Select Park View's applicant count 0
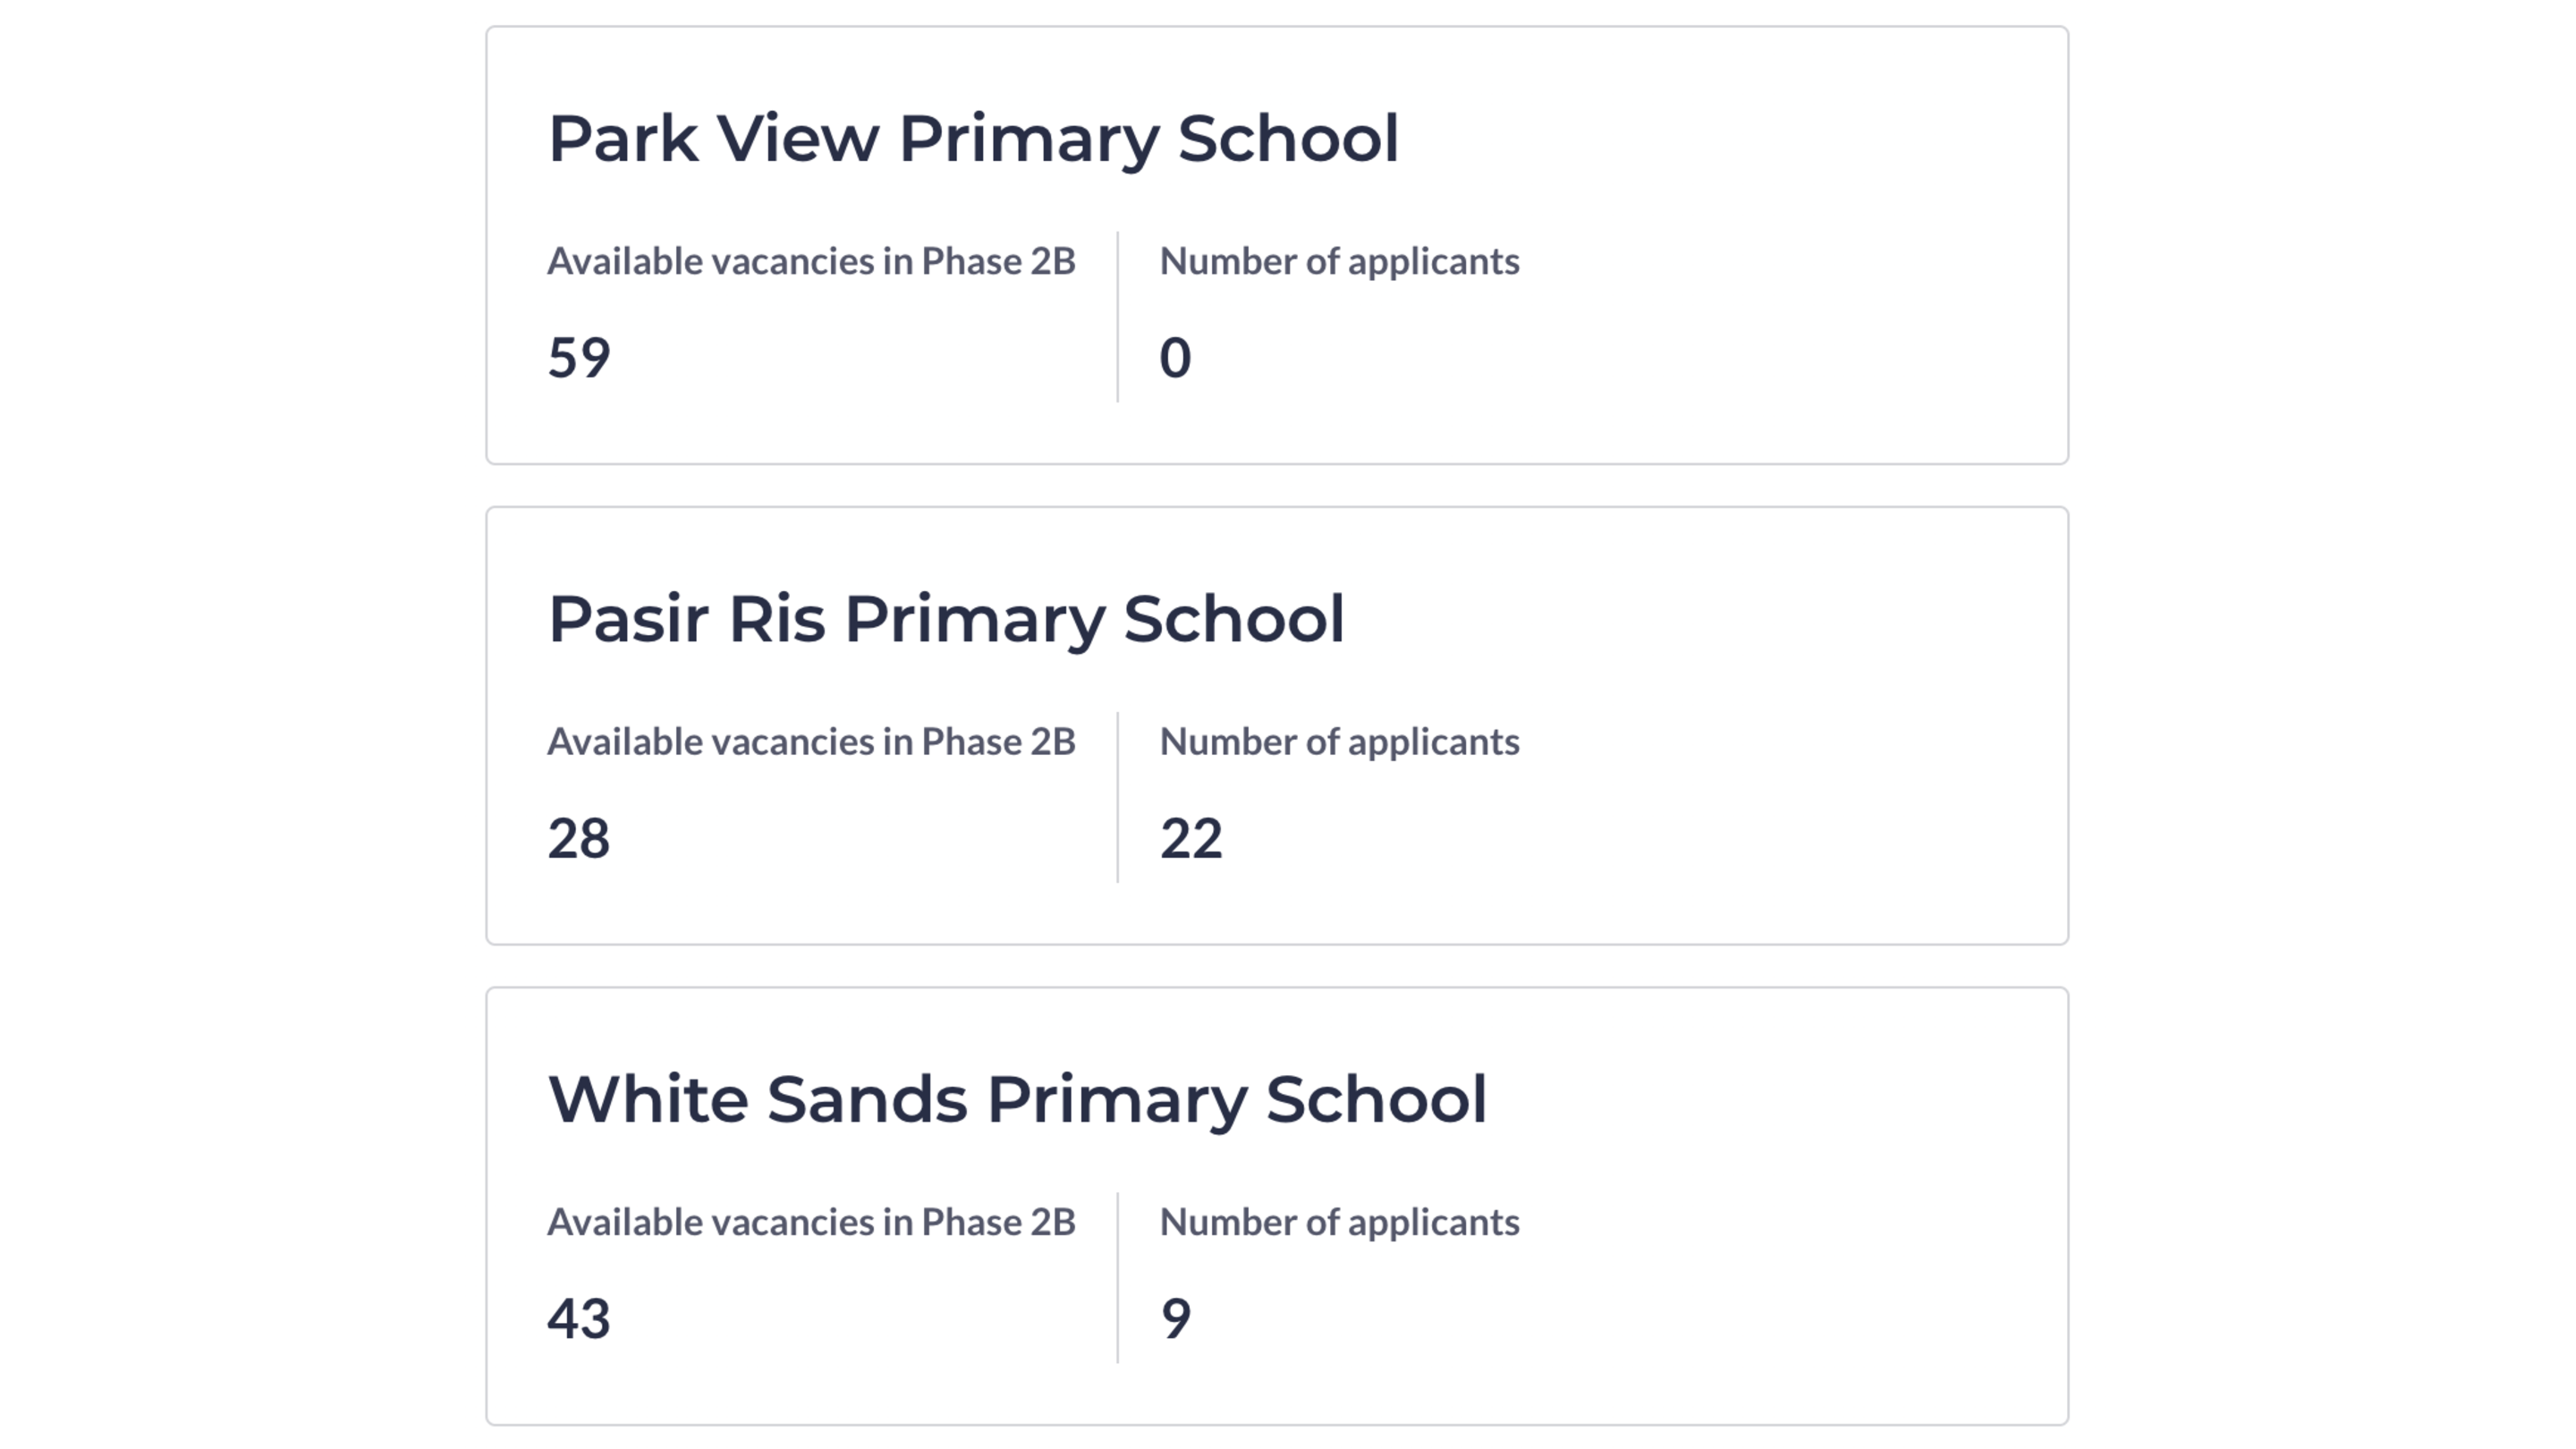Screen dimensions: 2576x1449 [1174, 358]
